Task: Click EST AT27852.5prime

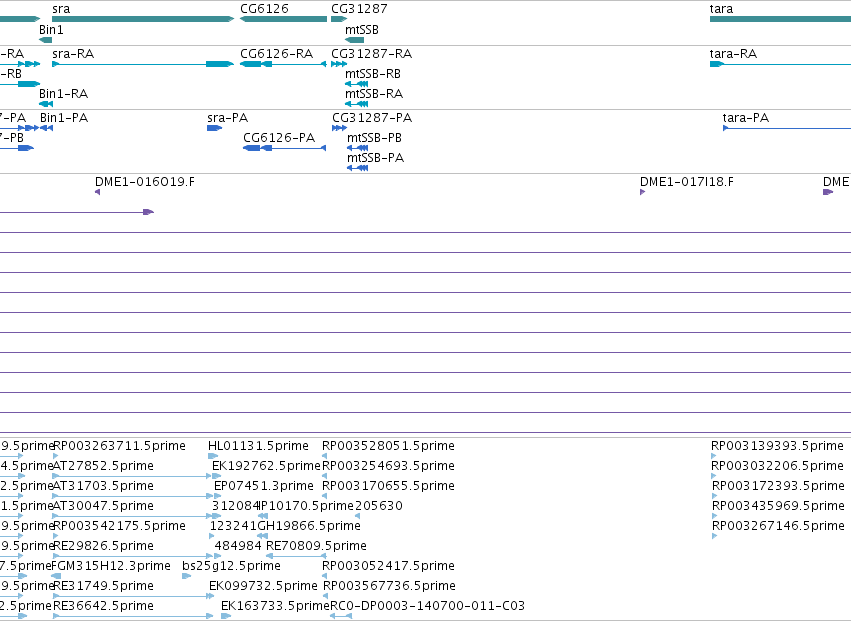Action: (x=103, y=466)
